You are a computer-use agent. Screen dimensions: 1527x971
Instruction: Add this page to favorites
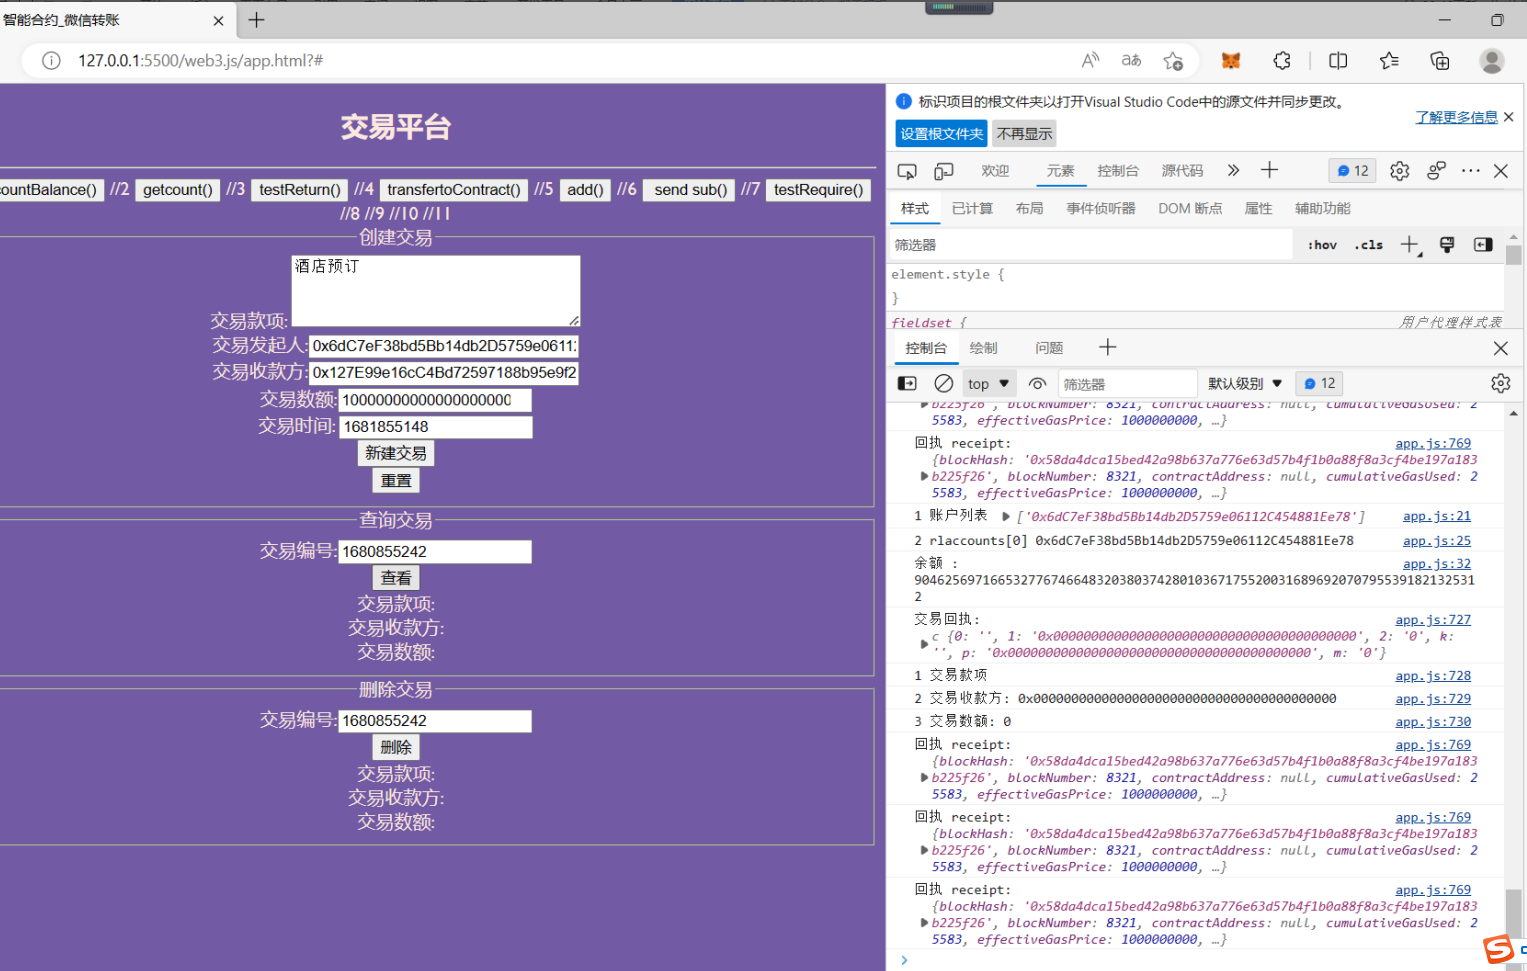coord(1173,61)
